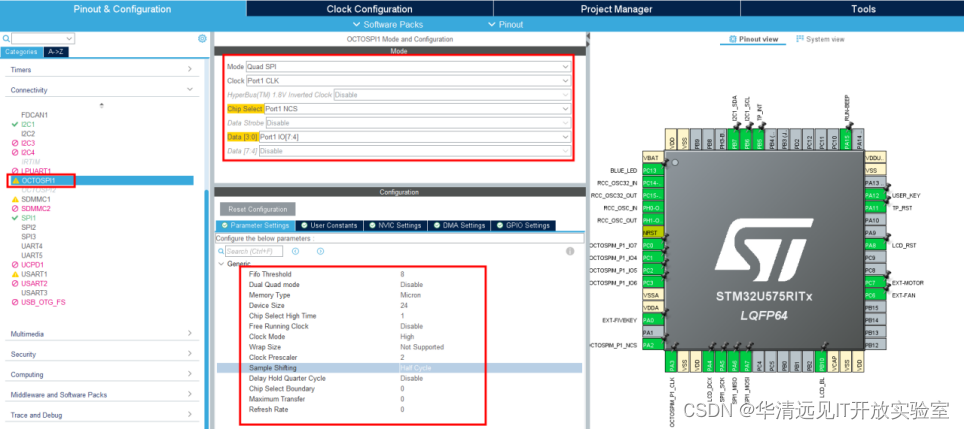Switch to System view

(x=820, y=39)
